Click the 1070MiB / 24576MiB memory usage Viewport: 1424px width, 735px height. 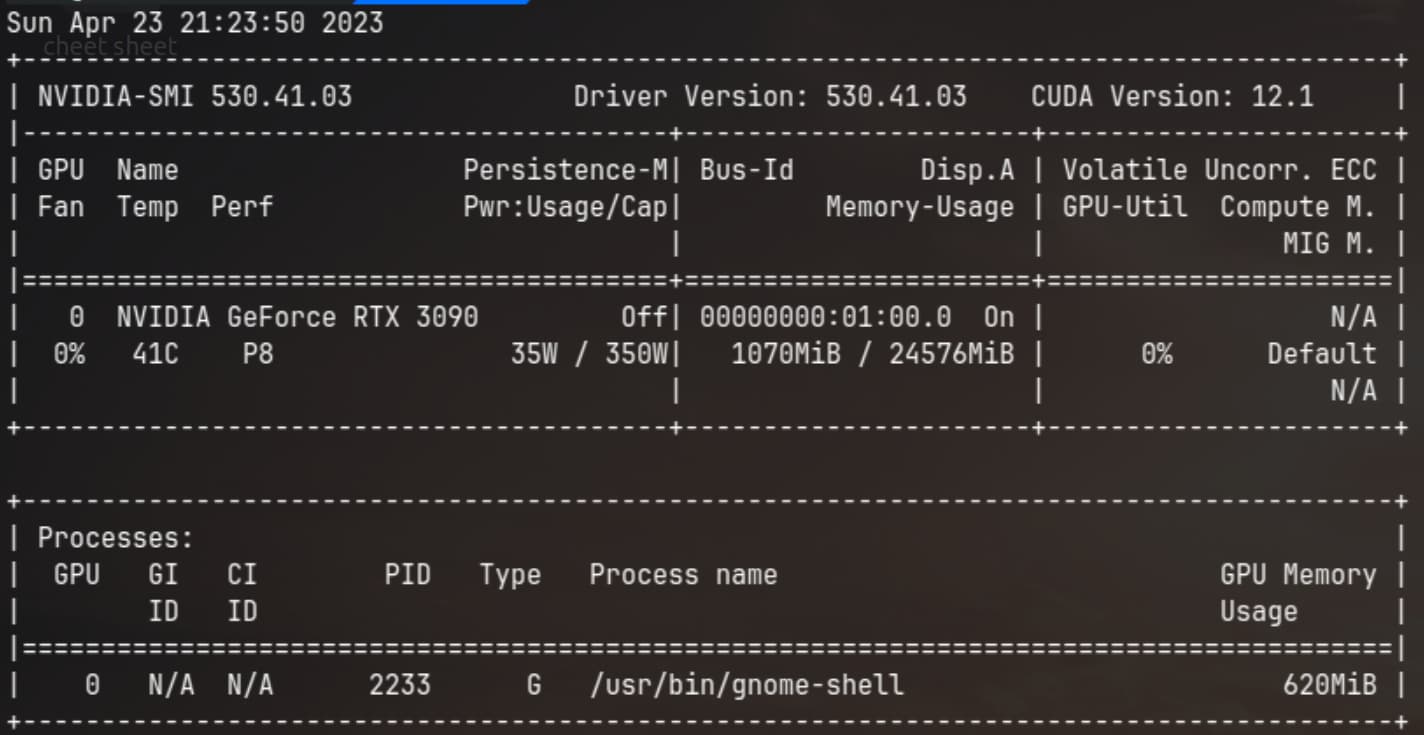872,354
